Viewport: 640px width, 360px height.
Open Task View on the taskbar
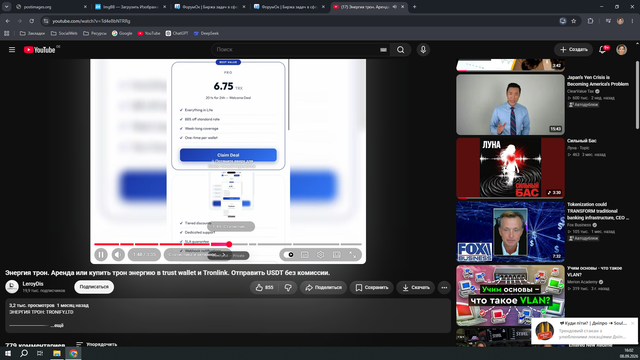[x=40, y=353]
